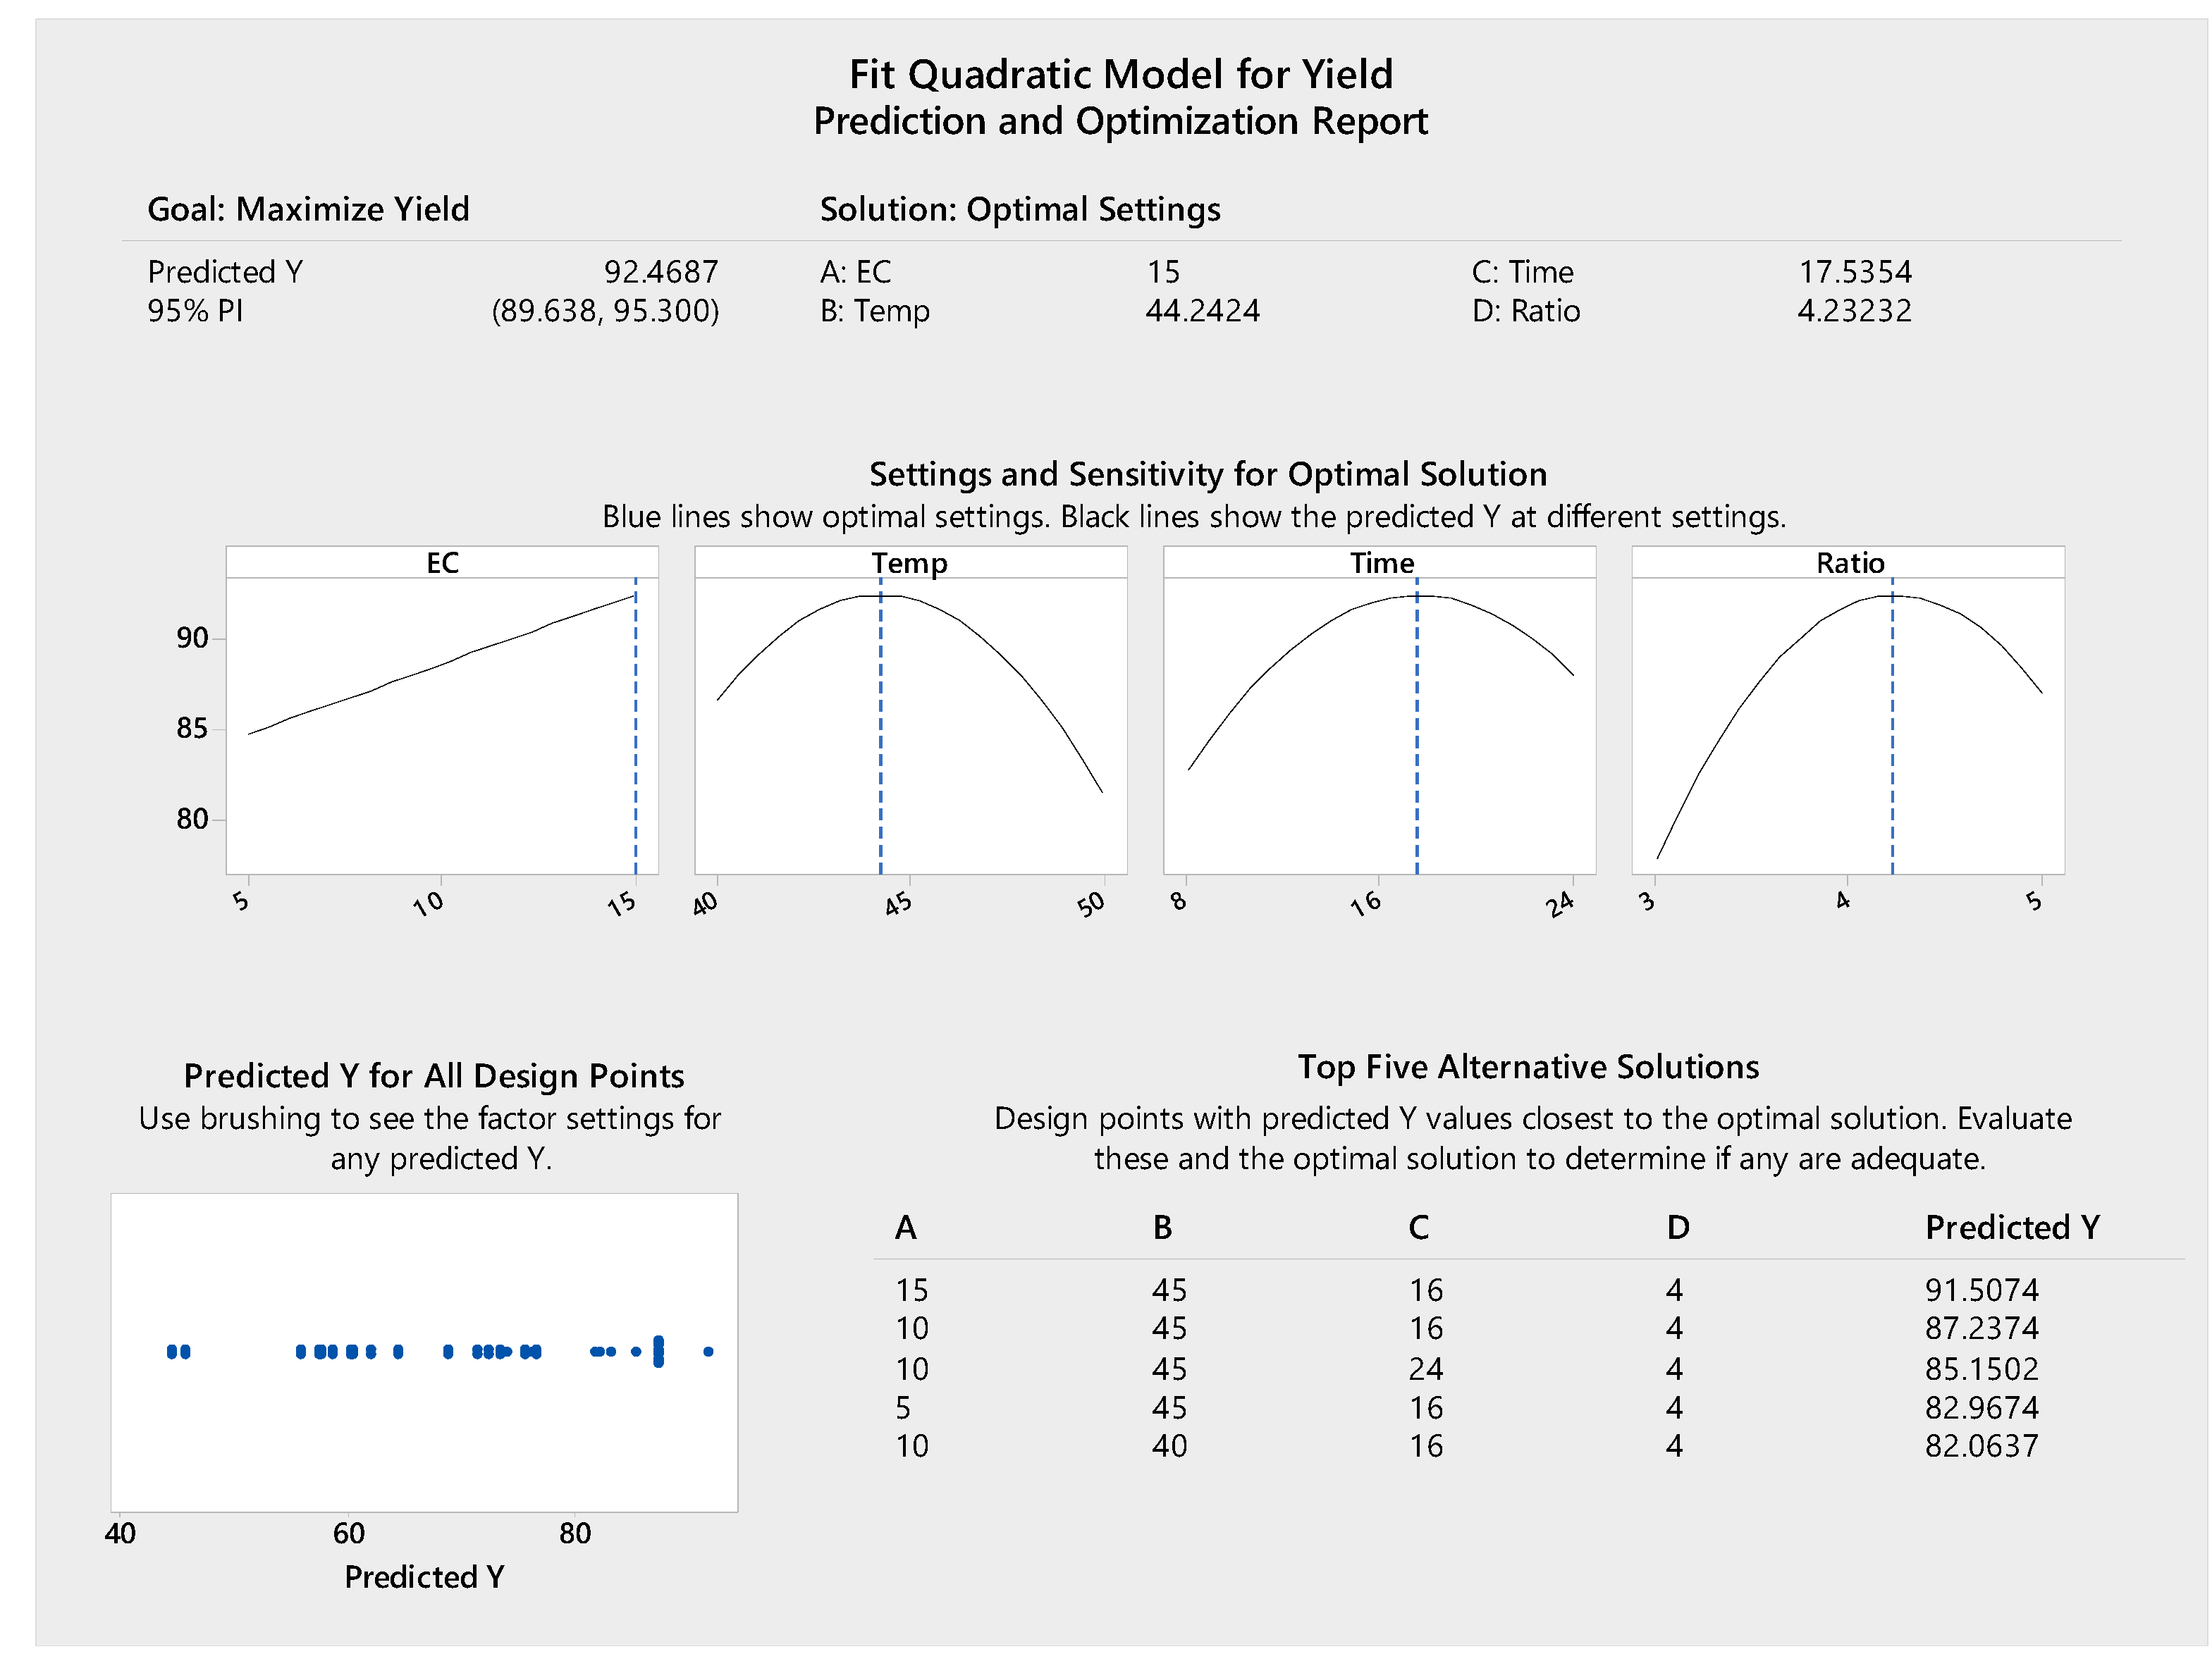Screen dimensions: 2212x1673
Task: Click the leftmost dot in Predicted Y dotplot
Action: (x=172, y=1352)
